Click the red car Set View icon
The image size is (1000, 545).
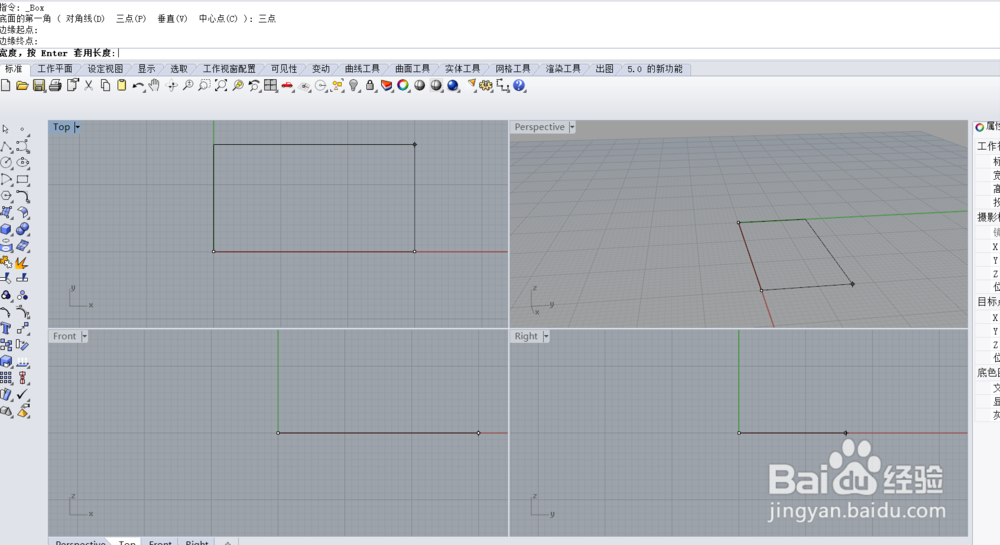(287, 85)
